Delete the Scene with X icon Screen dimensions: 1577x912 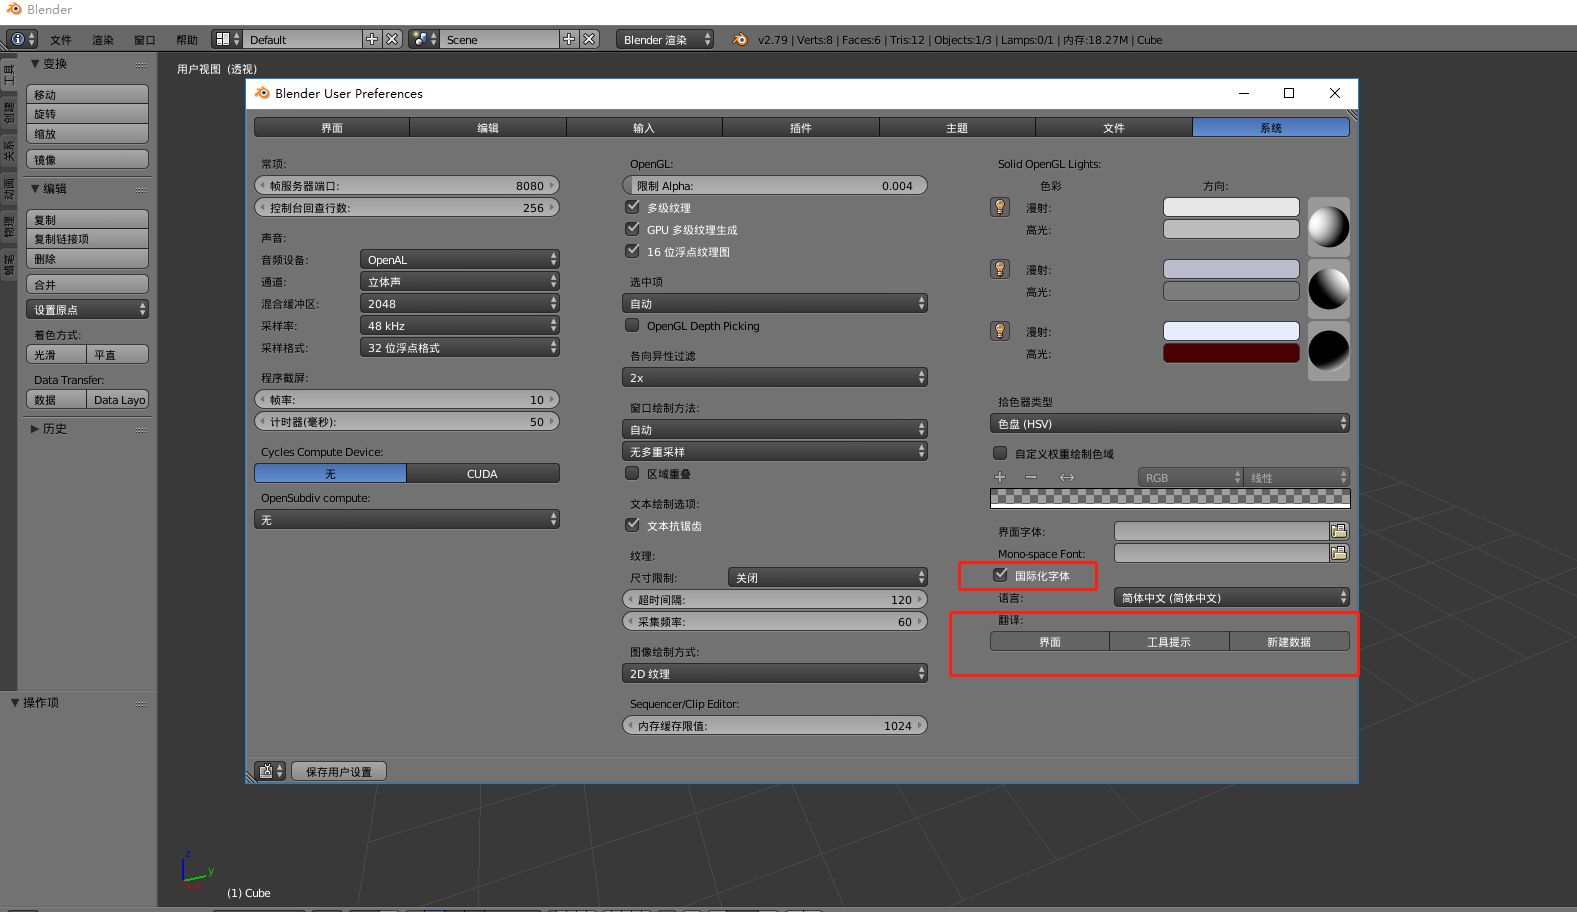pyautogui.click(x=589, y=39)
